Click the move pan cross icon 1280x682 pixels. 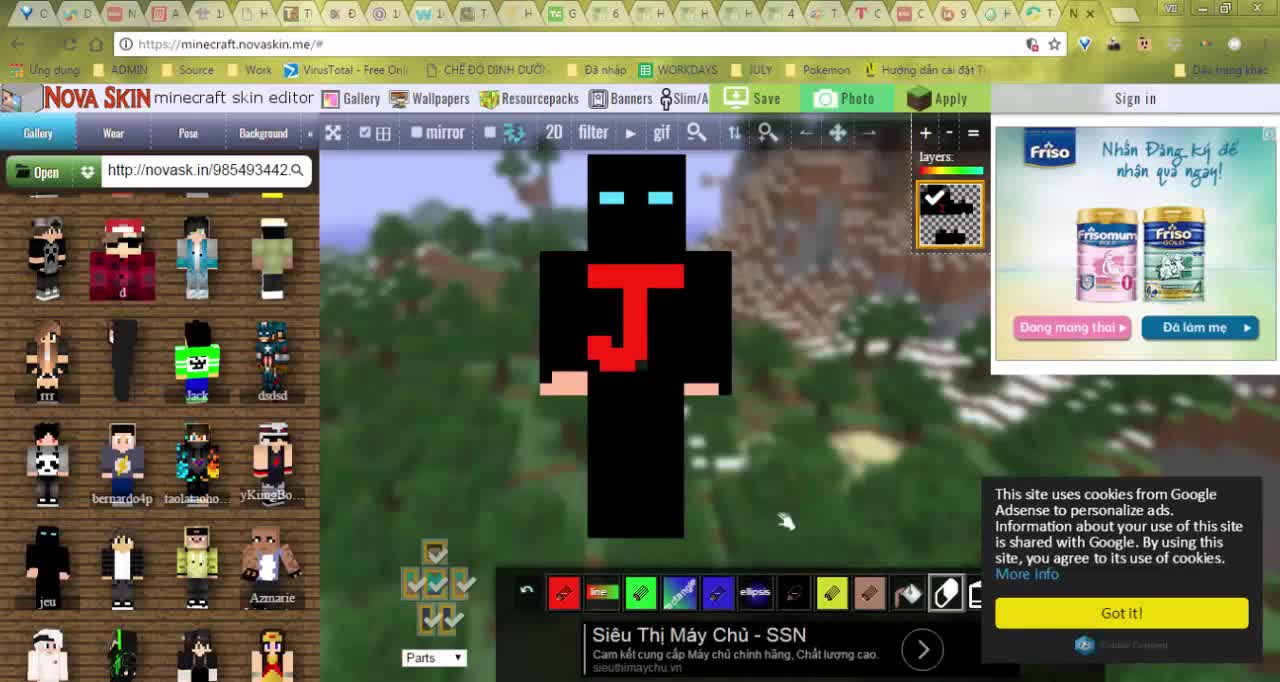[838, 133]
